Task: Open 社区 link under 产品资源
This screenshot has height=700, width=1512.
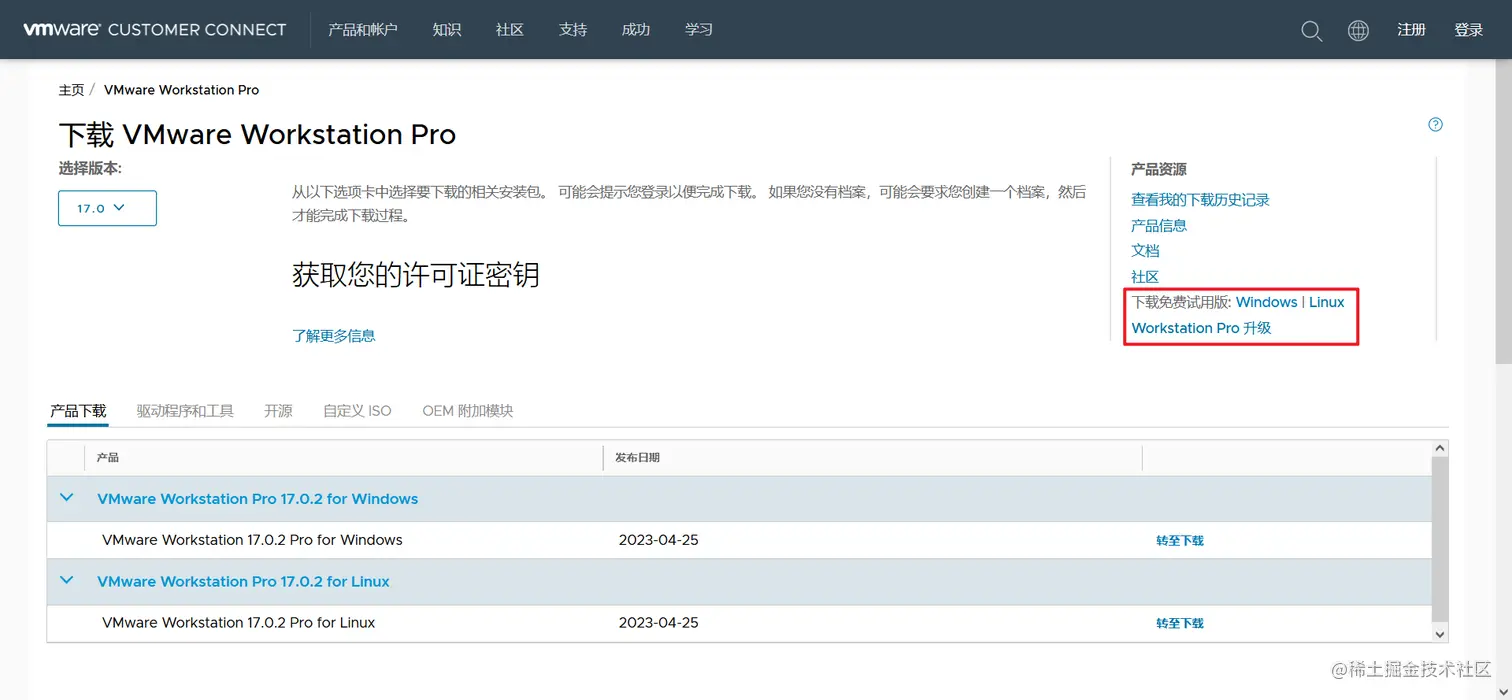Action: (x=1145, y=277)
